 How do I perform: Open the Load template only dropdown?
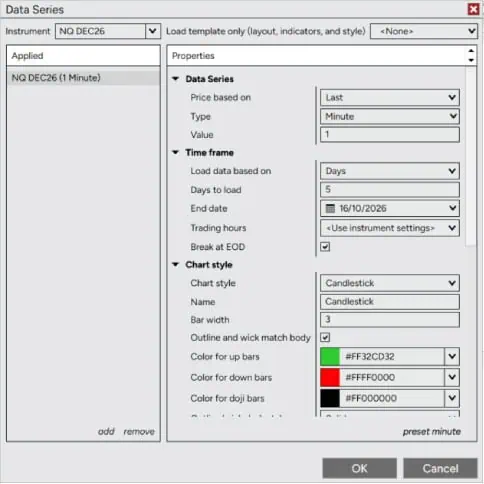[423, 31]
